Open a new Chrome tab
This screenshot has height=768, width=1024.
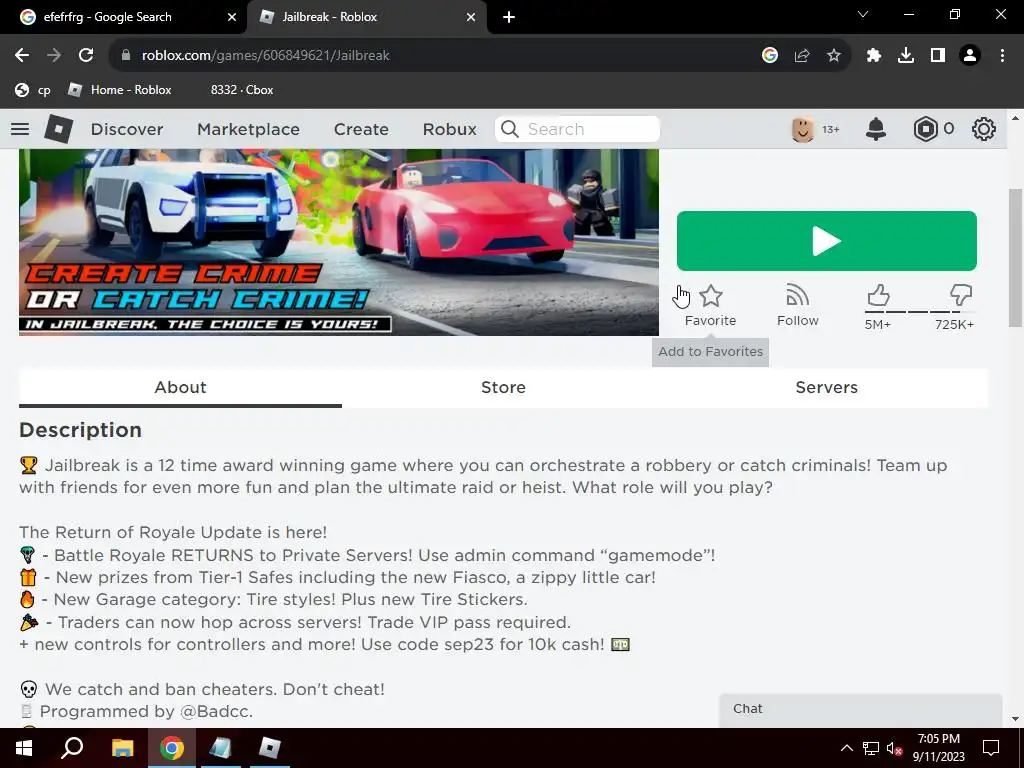(x=509, y=18)
